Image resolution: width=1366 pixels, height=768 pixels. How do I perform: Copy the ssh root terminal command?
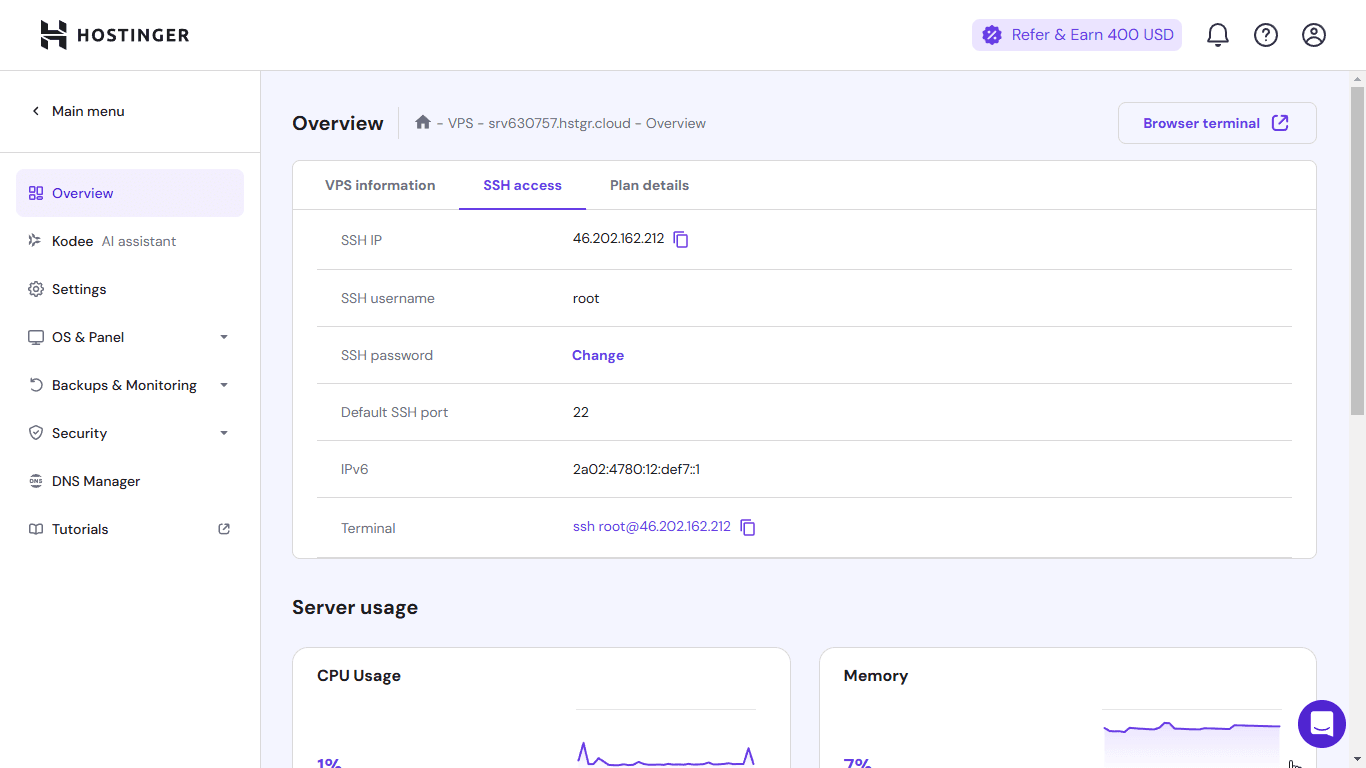click(748, 527)
